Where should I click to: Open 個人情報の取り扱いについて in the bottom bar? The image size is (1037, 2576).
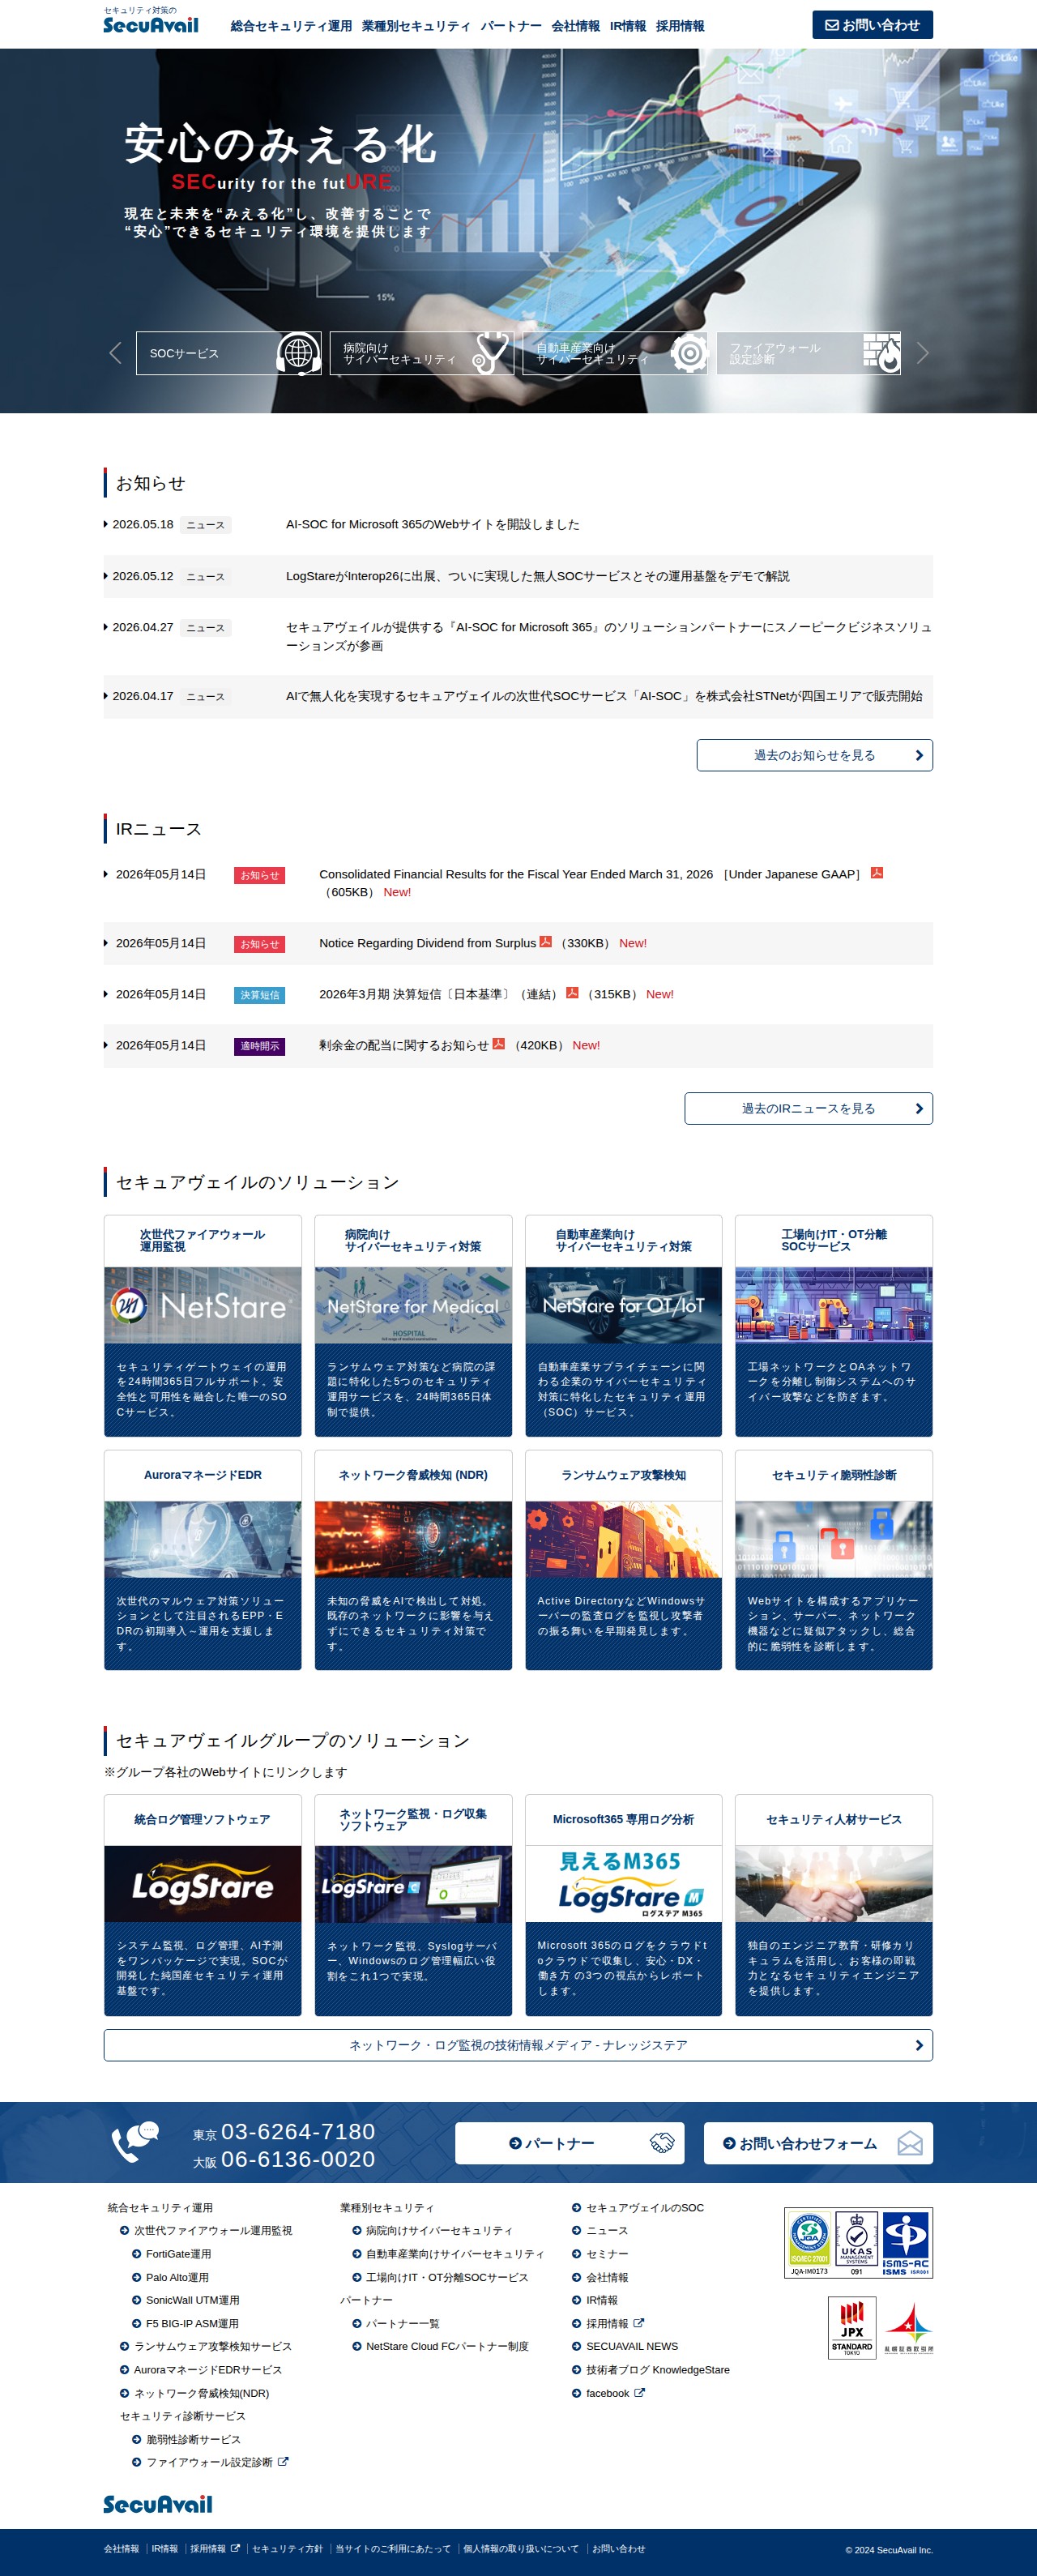[x=521, y=2549]
